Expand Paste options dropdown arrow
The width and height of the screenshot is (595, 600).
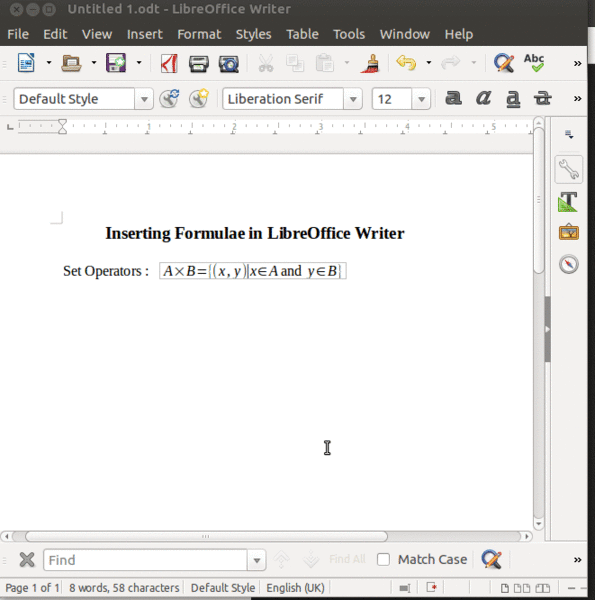347,62
